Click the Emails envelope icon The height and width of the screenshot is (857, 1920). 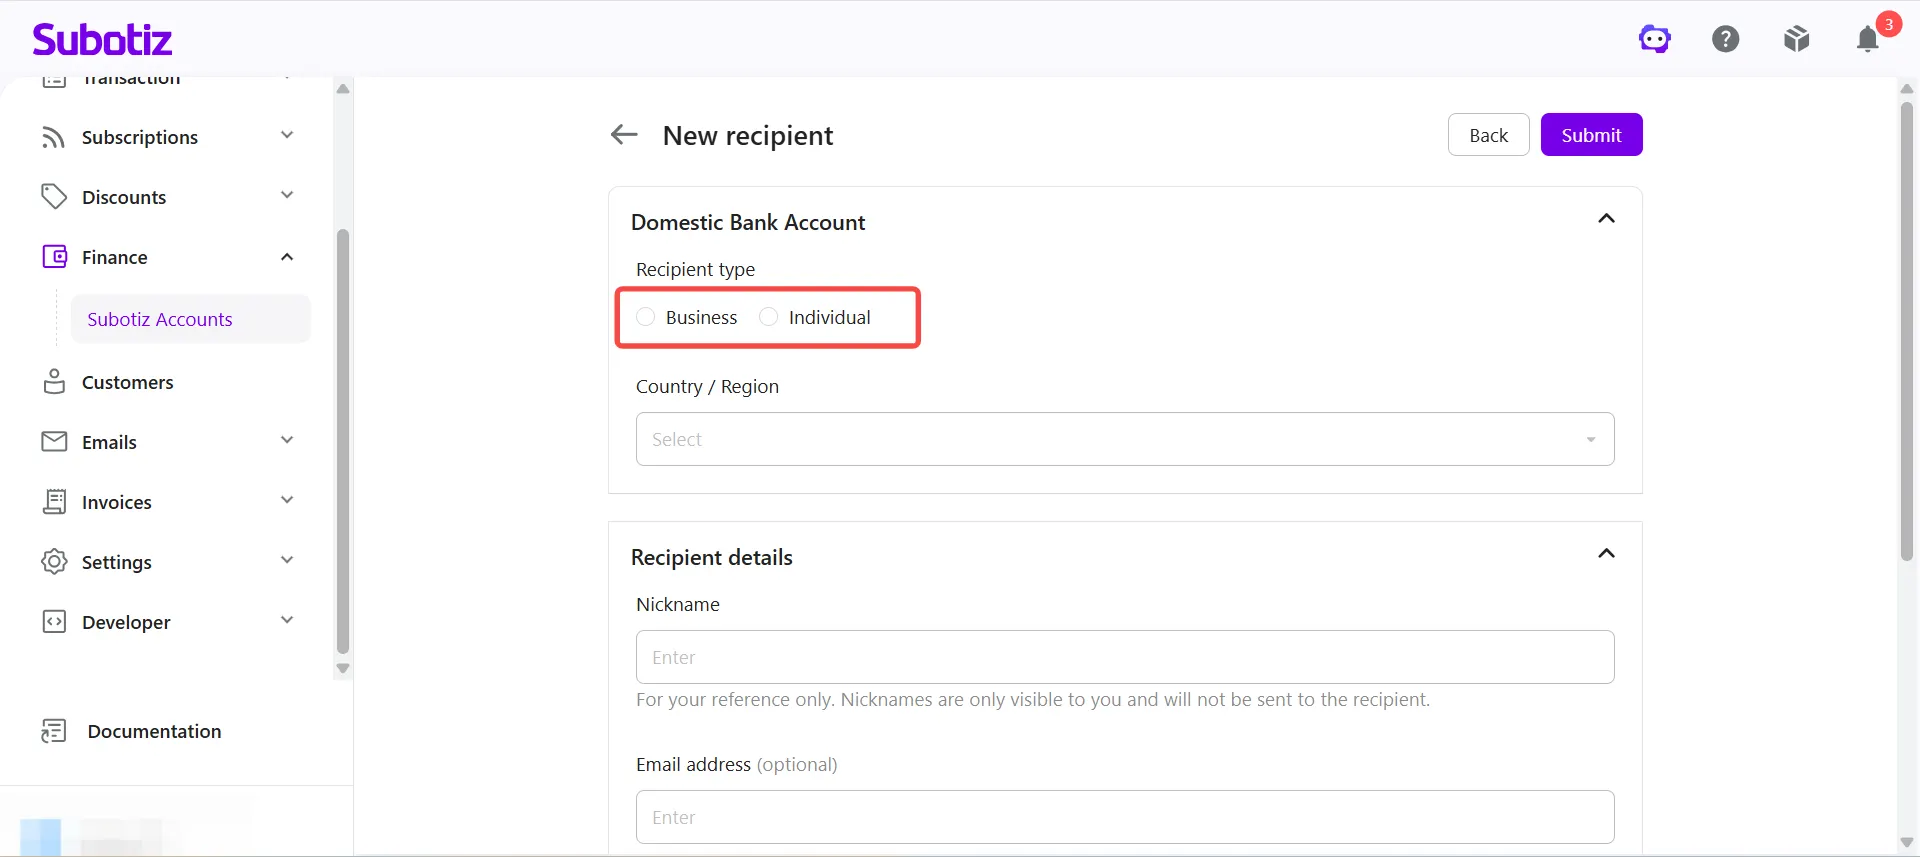[x=54, y=442]
